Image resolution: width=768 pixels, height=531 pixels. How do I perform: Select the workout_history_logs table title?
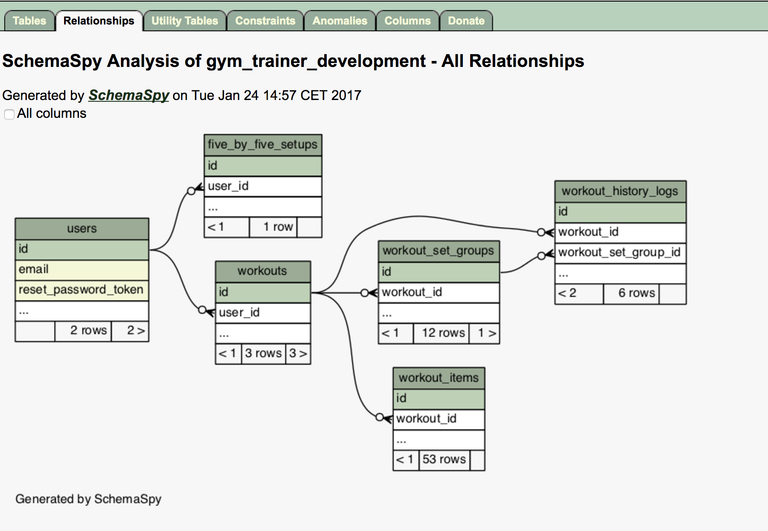click(620, 191)
